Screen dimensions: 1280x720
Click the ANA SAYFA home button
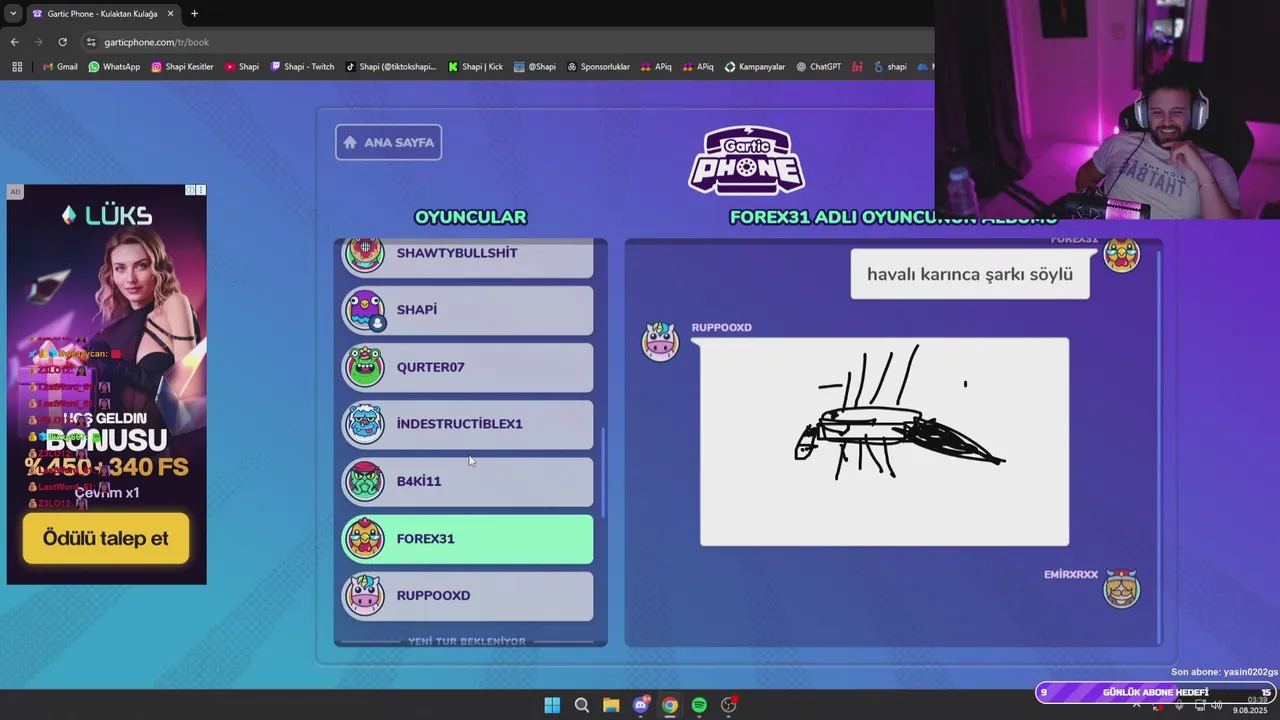pos(388,142)
